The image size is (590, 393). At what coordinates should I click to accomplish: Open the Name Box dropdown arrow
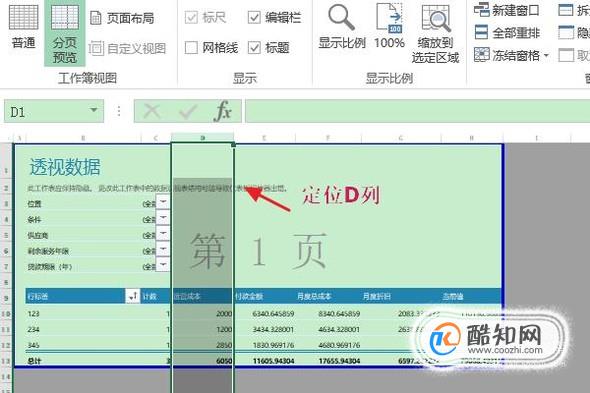pyautogui.click(x=94, y=110)
